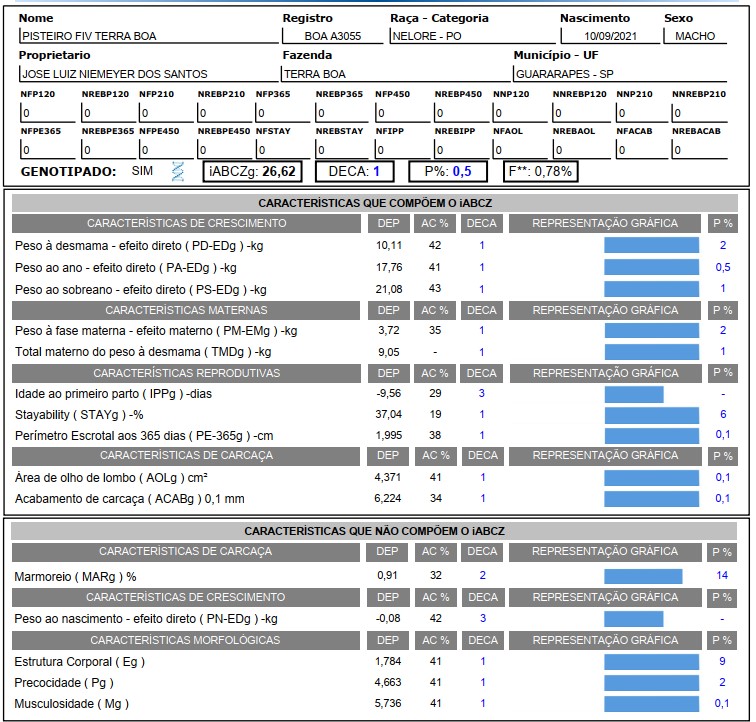This screenshot has height=722, width=756.
Task: Click the SIM value next to GENOTIPADO
Action: pos(142,171)
